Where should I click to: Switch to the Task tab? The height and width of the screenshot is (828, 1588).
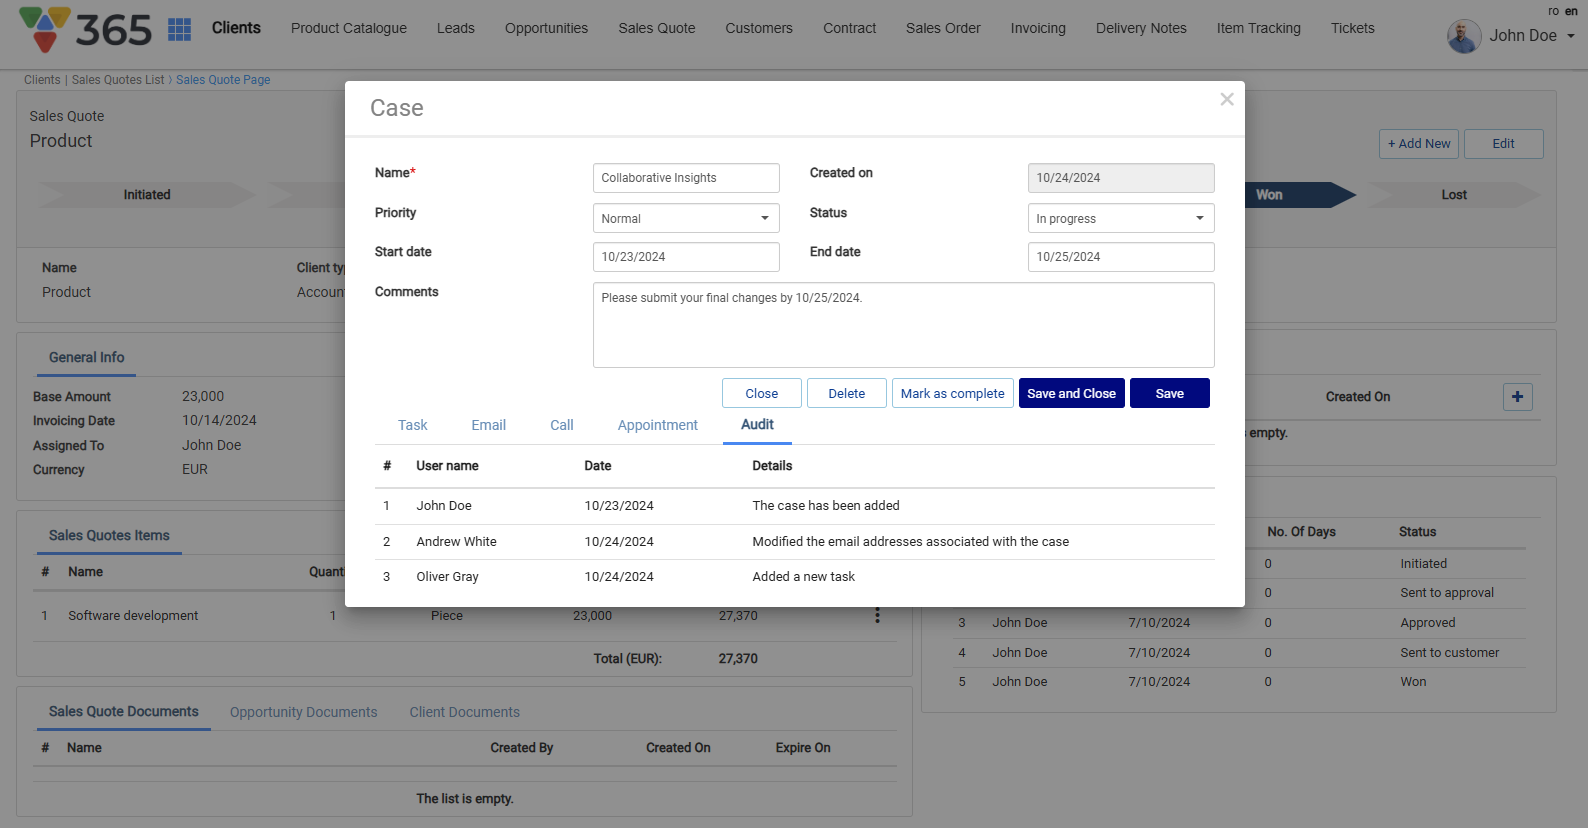coord(412,425)
